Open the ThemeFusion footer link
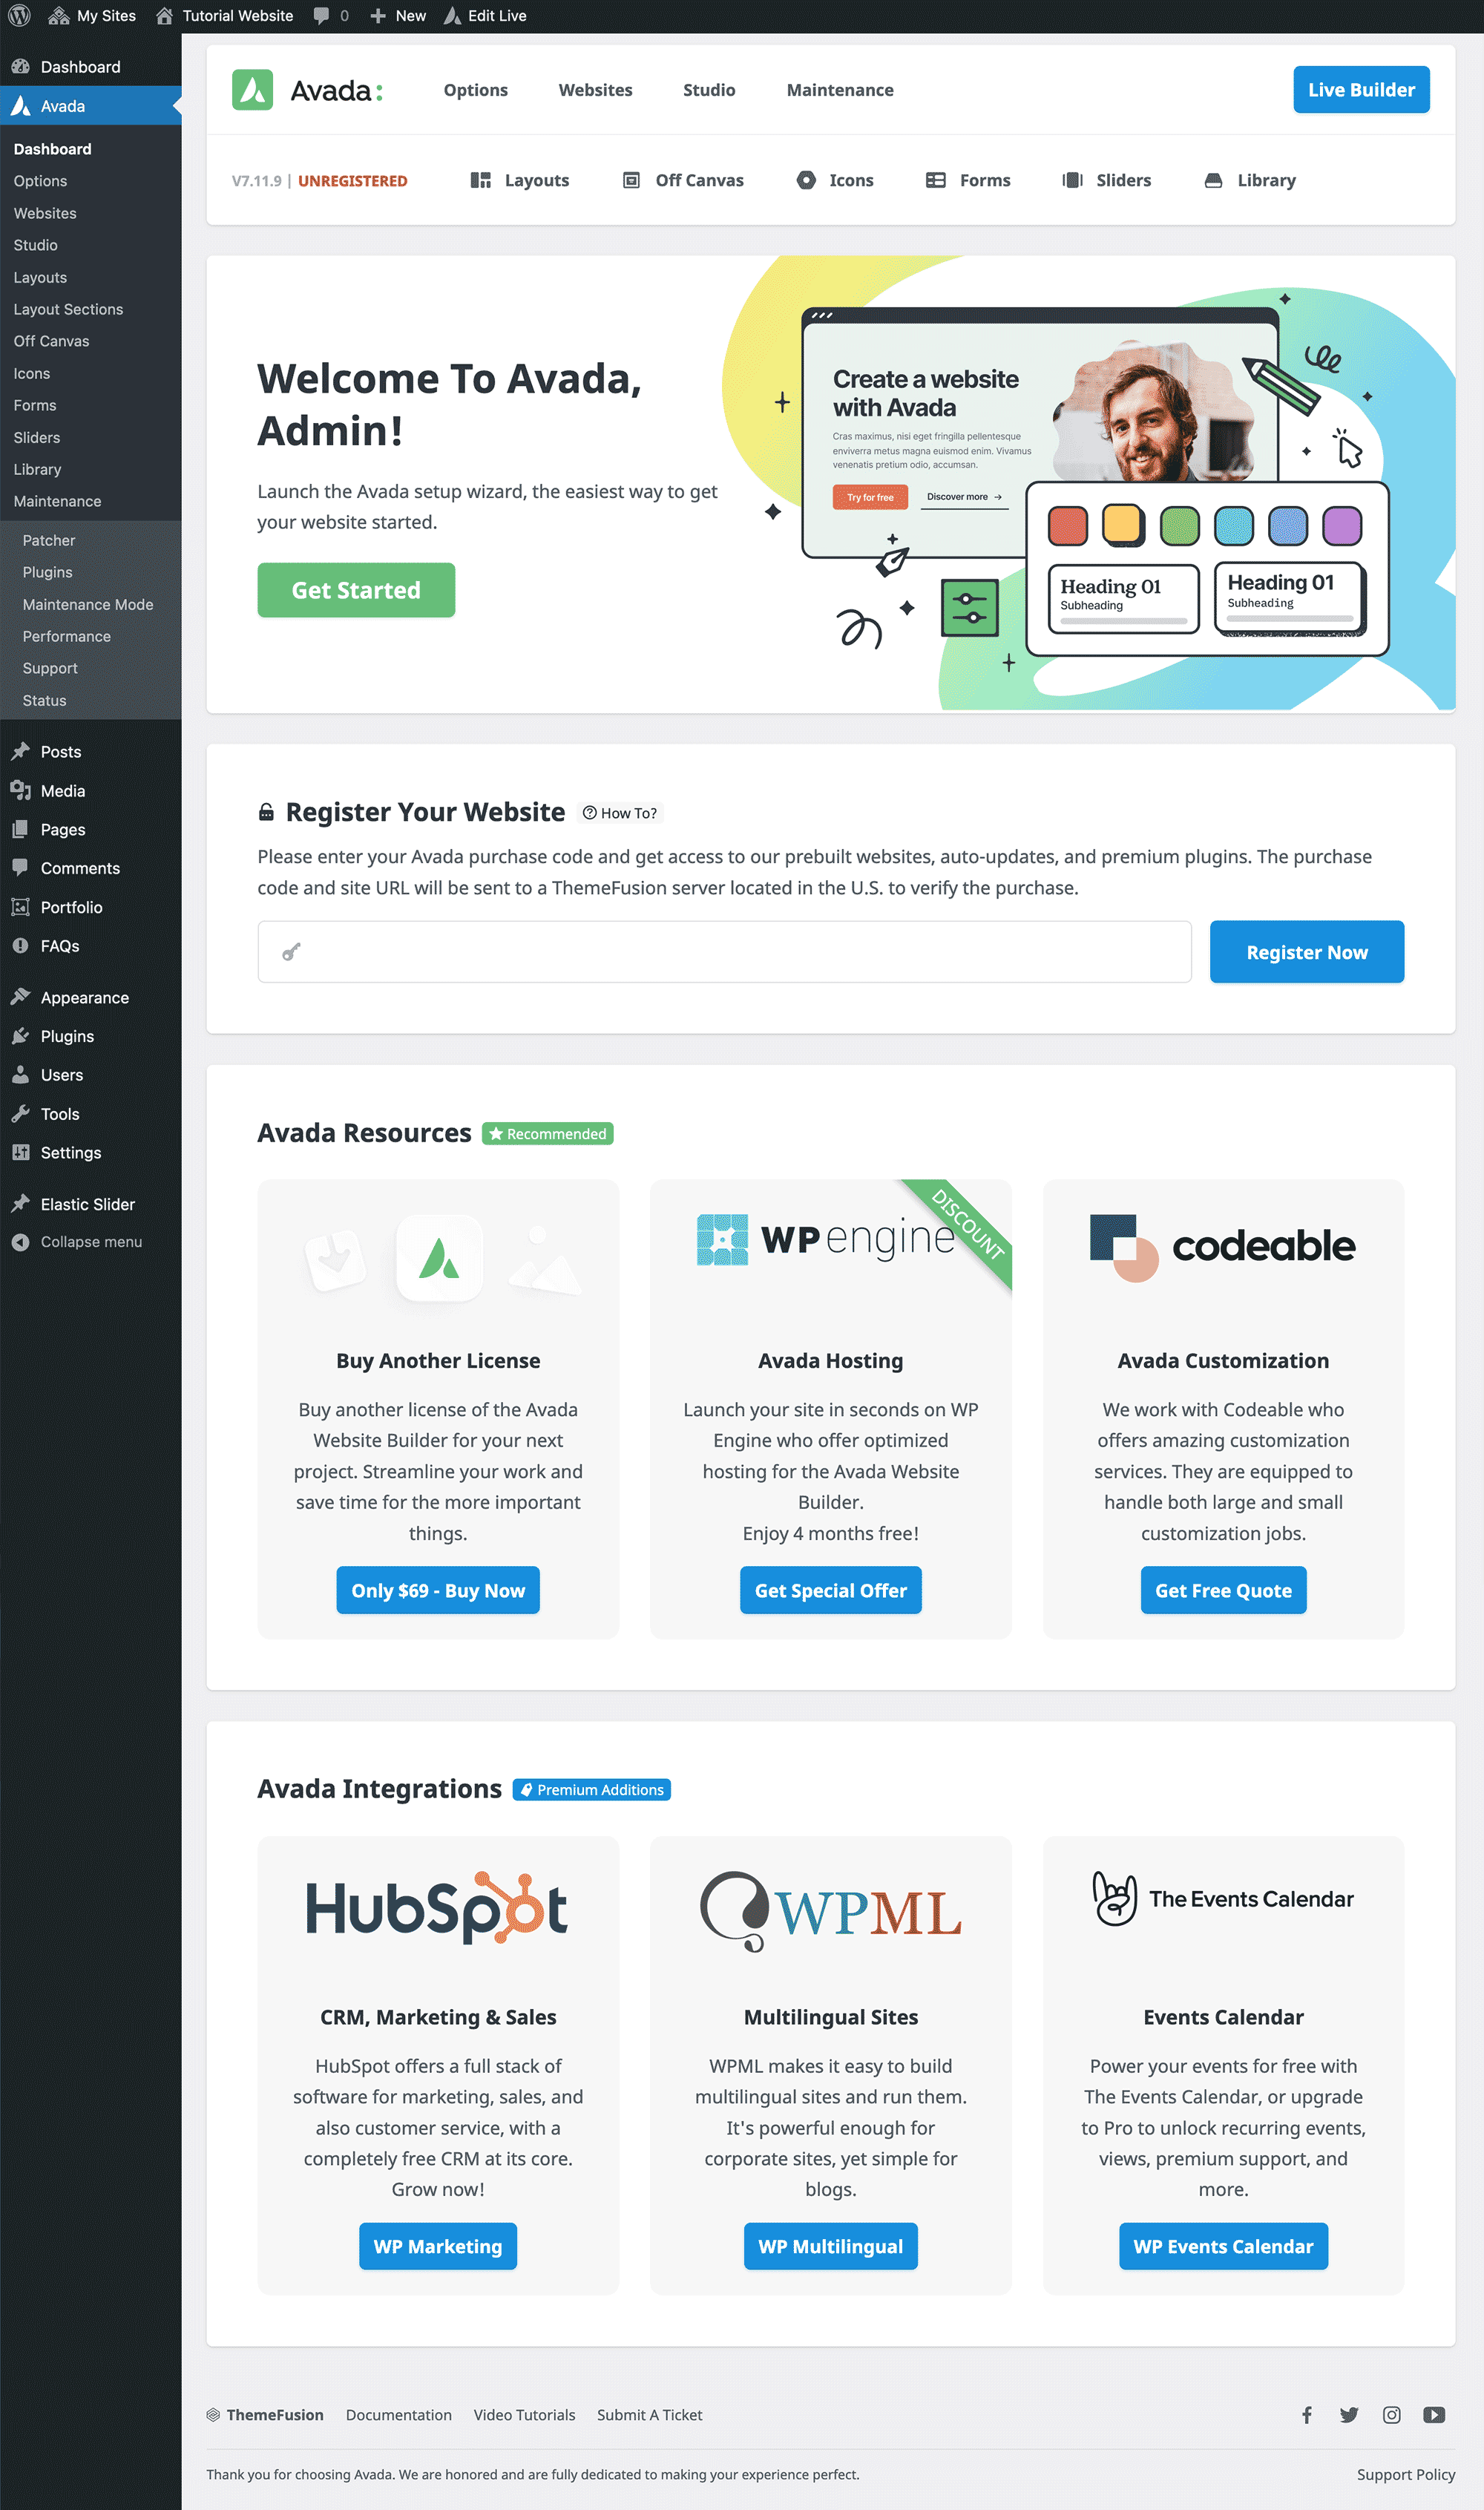The image size is (1484, 2510). click(265, 2415)
